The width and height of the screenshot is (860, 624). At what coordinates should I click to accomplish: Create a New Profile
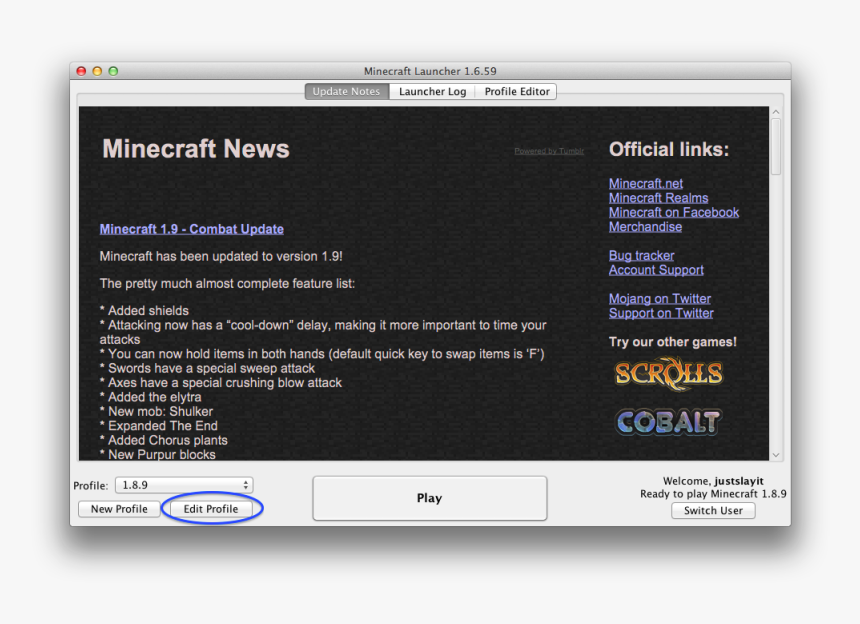(119, 508)
